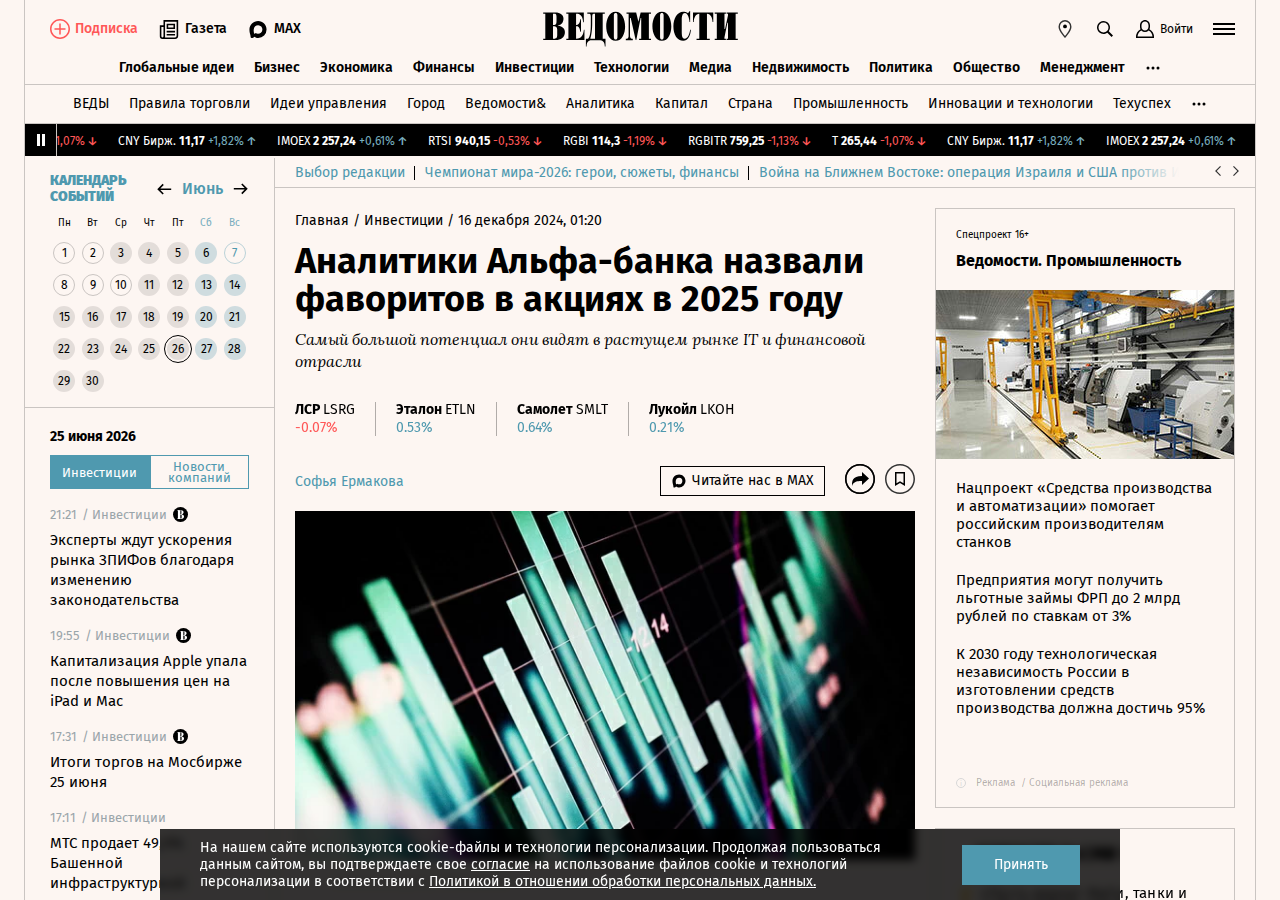The width and height of the screenshot is (1280, 900).
Task: Open the Бизнес section
Action: click(277, 68)
